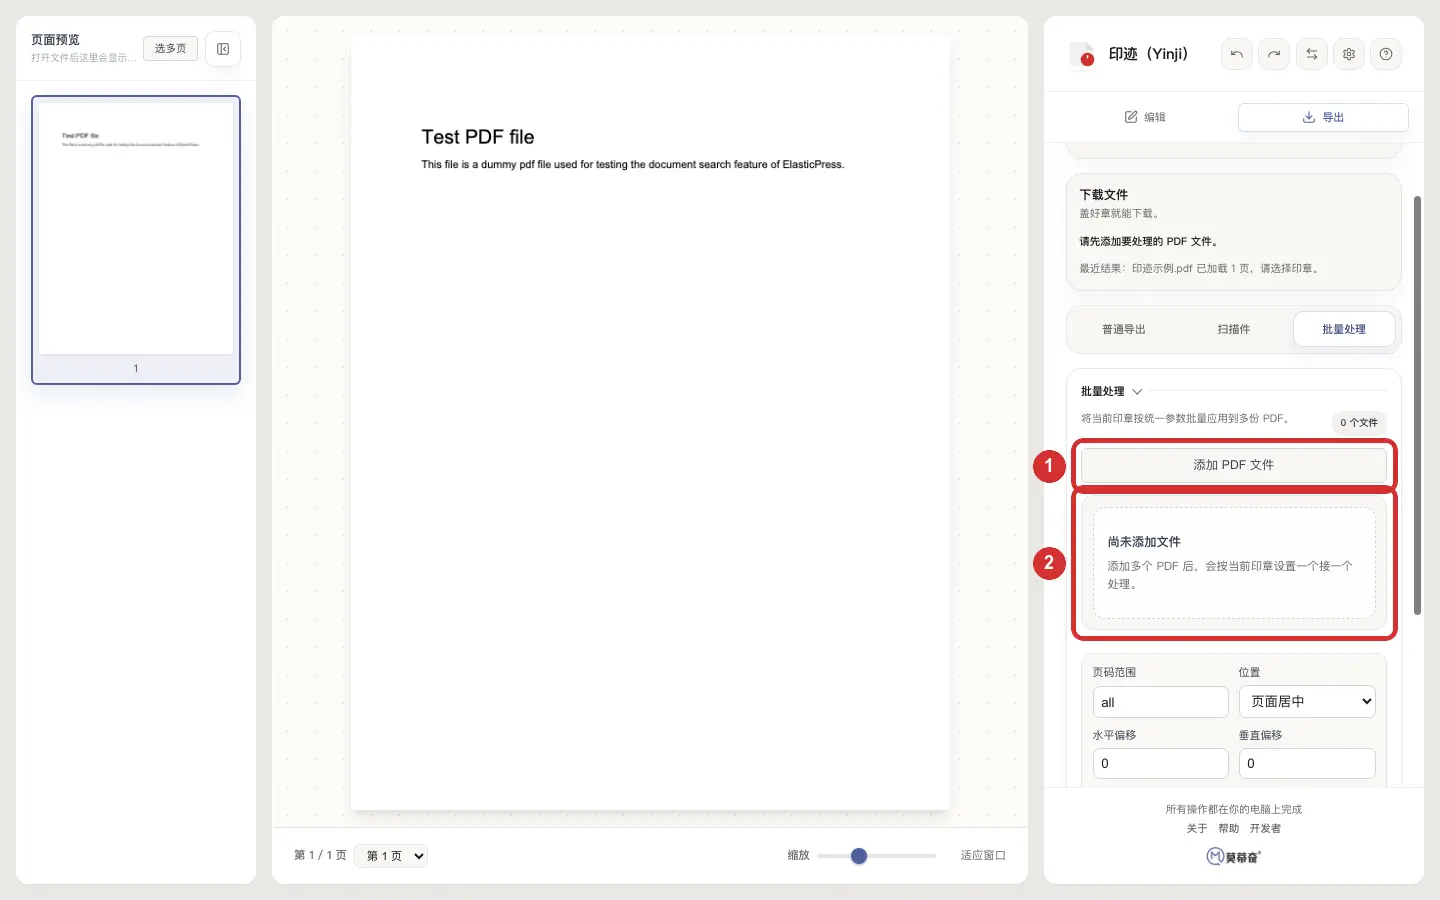Screen dimensions: 1440x900
Task: Open the 页面居中 position dropdown
Action: tap(1307, 702)
